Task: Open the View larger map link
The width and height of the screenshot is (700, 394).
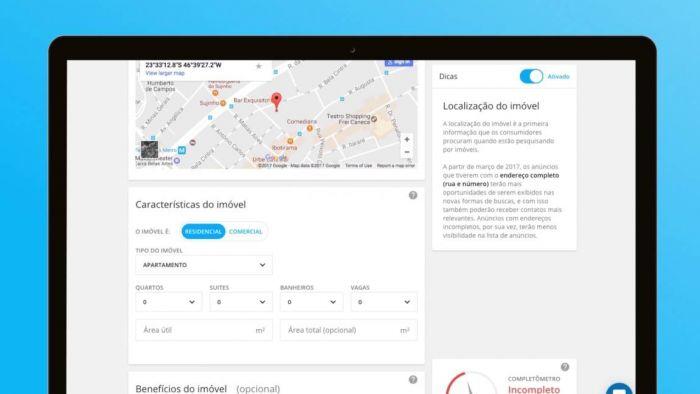Action: click(165, 73)
